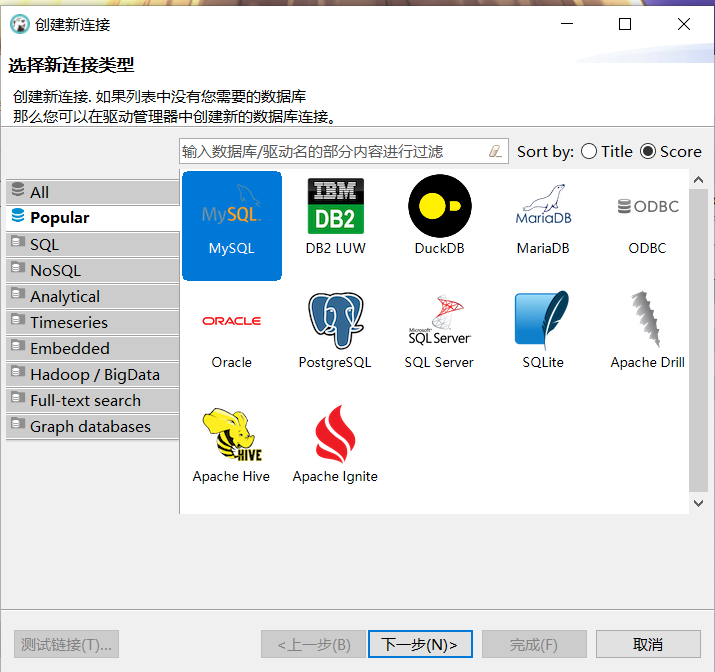The width and height of the screenshot is (715, 672).
Task: Pick the DuckDB database icon
Action: coord(440,216)
